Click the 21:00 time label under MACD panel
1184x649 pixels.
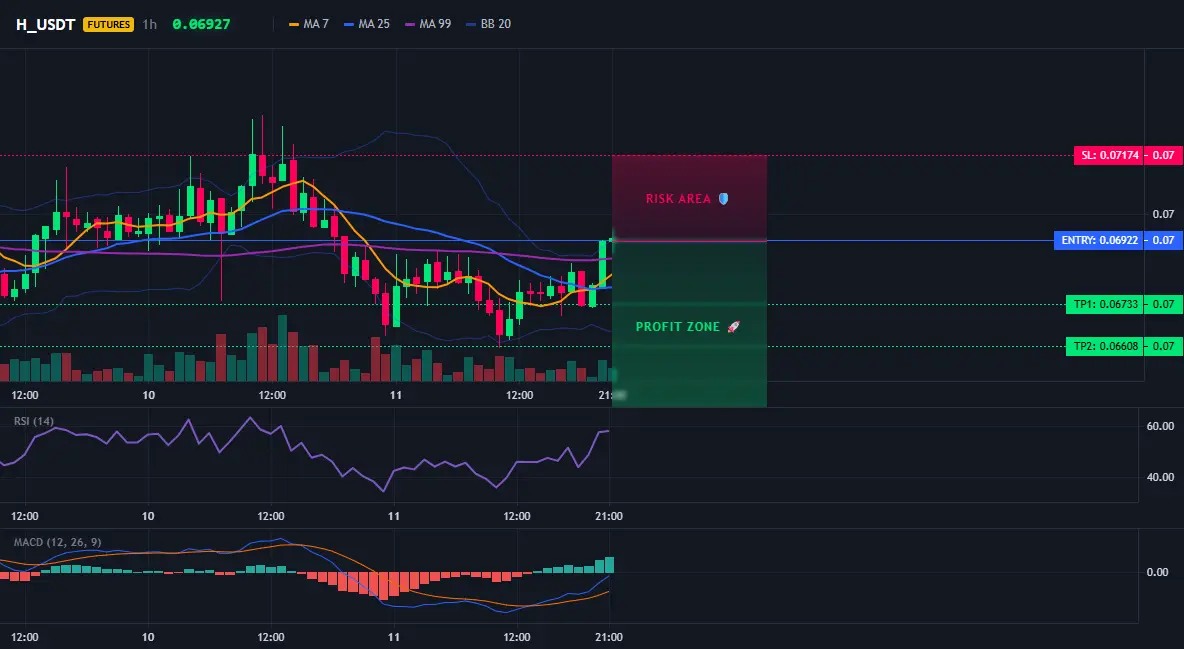click(x=609, y=637)
